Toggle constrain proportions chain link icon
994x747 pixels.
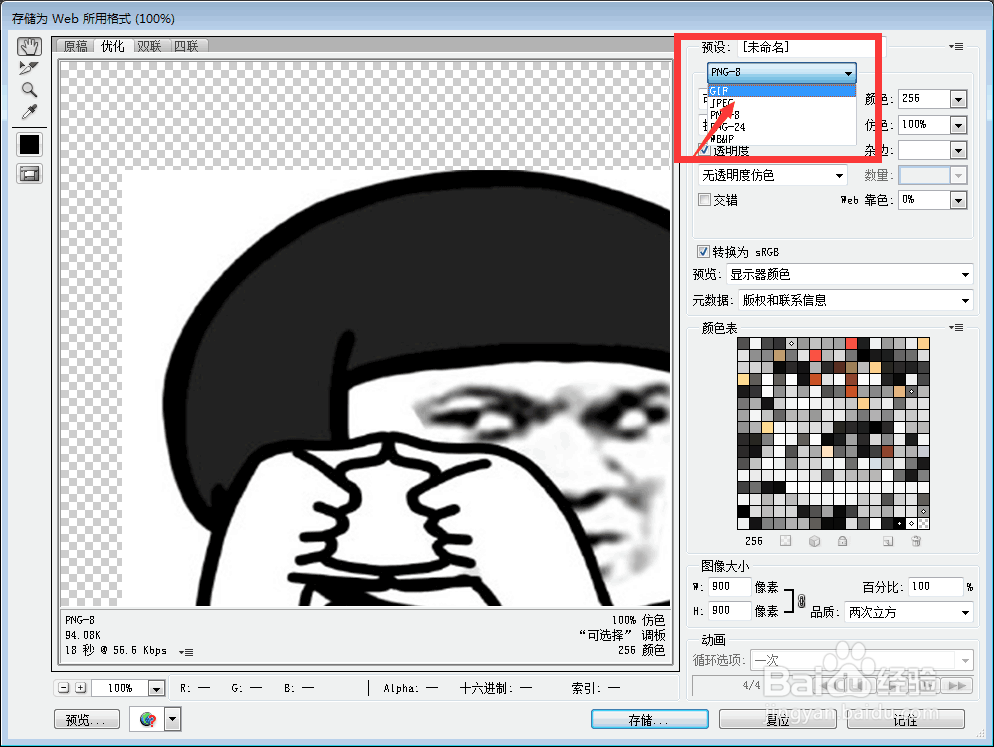[801, 600]
